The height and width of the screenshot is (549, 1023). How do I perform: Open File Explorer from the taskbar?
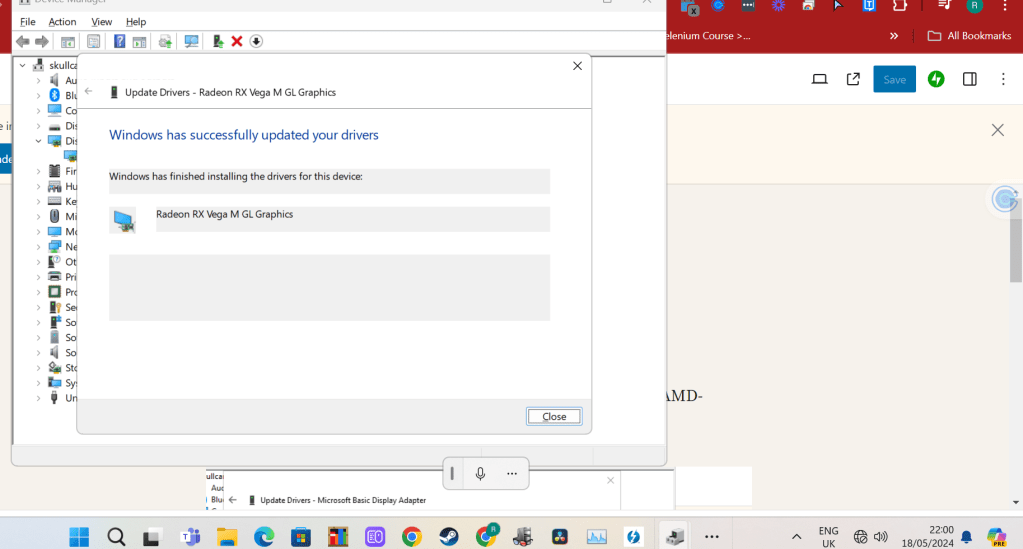coord(227,537)
